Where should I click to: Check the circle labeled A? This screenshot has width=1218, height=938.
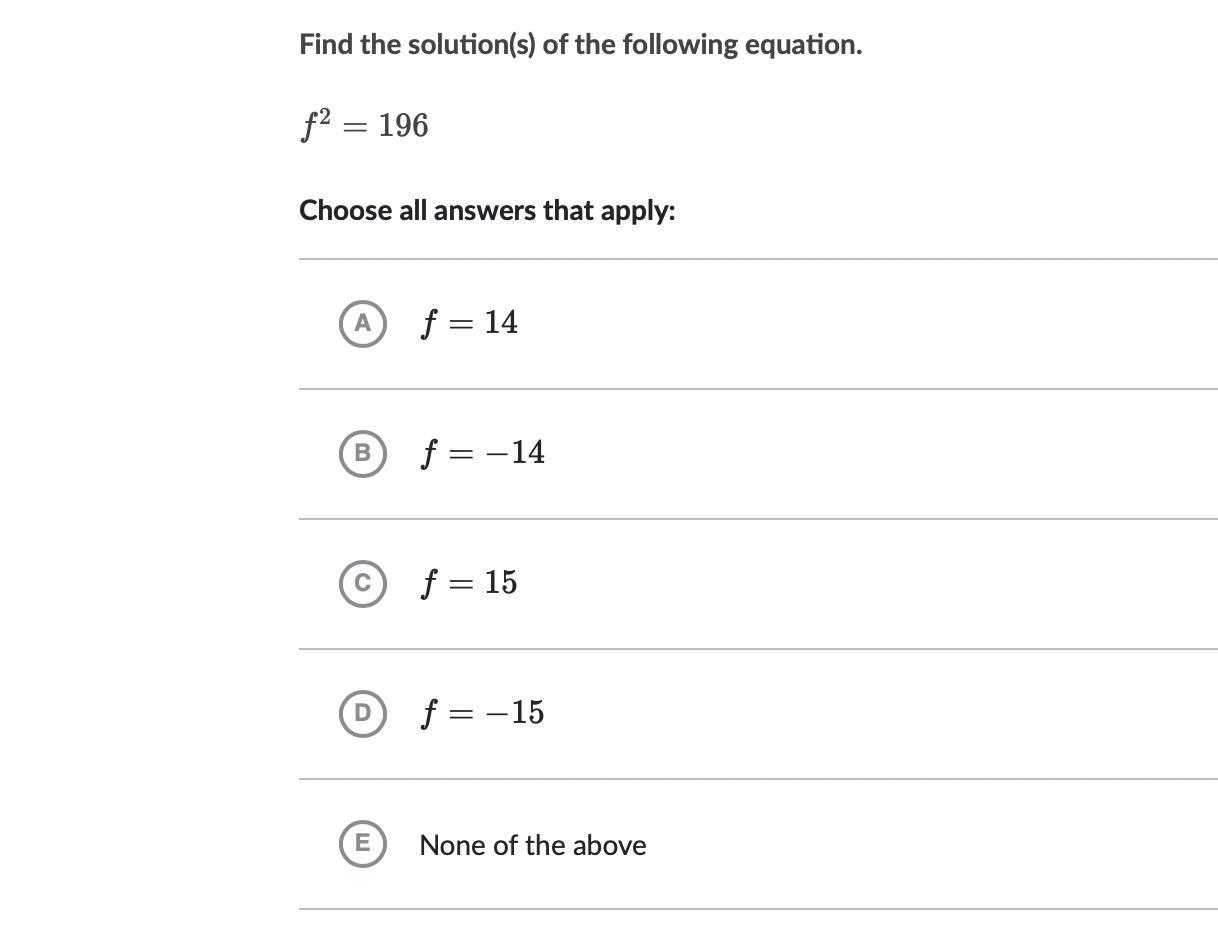[x=362, y=323]
